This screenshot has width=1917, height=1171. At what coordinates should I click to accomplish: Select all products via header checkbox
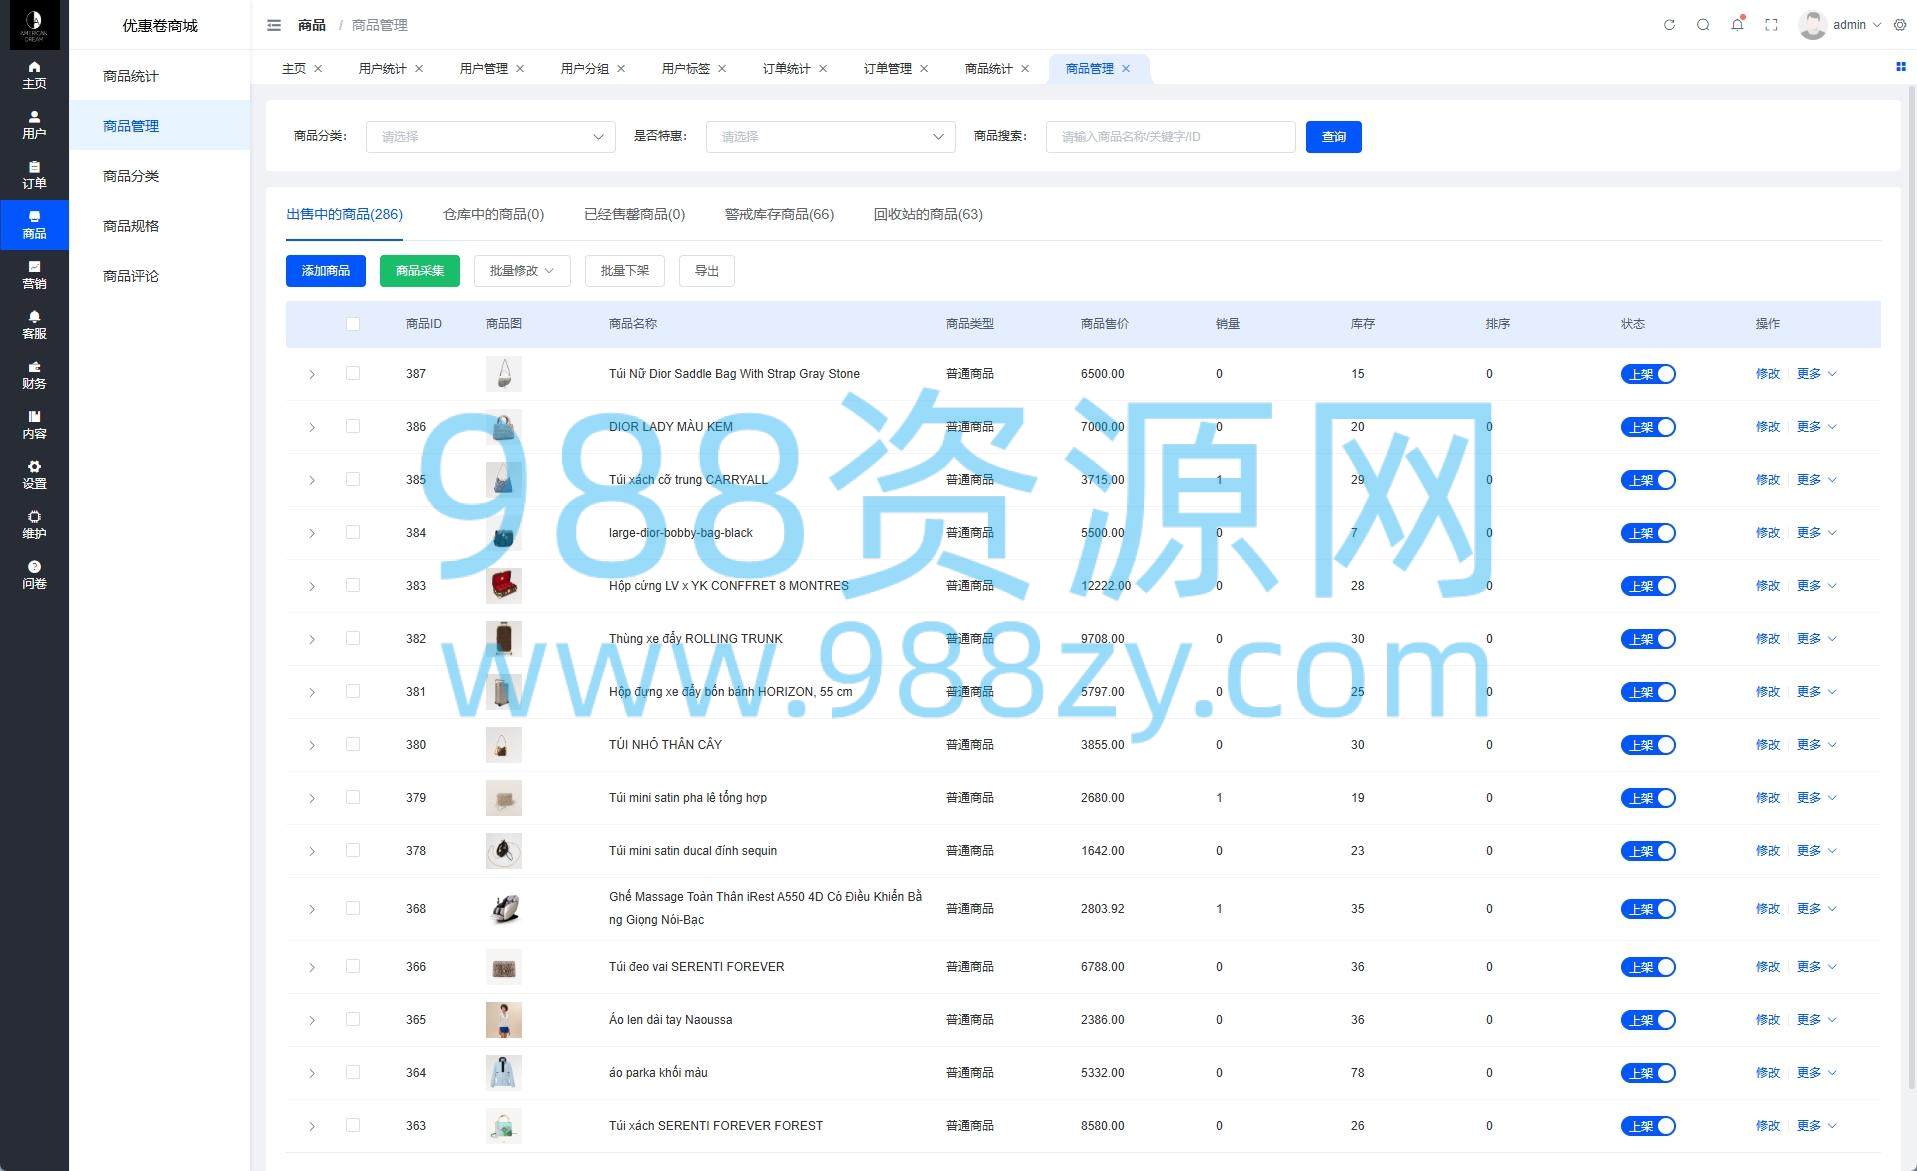pos(353,324)
